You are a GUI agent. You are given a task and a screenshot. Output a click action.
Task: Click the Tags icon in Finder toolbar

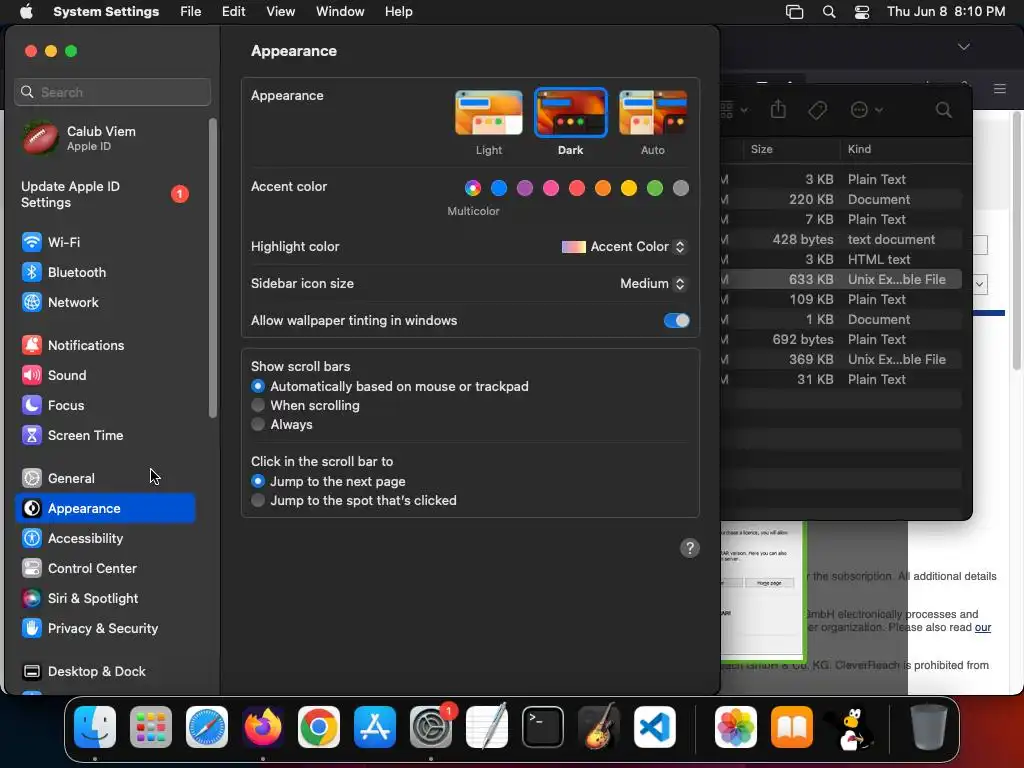tap(818, 110)
